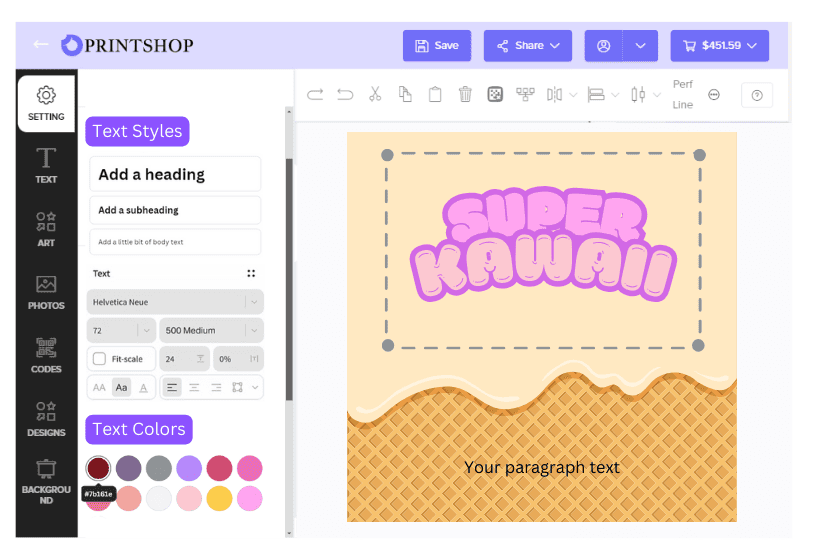Select the salmon color swatch
The image size is (819, 547).
click(x=128, y=498)
